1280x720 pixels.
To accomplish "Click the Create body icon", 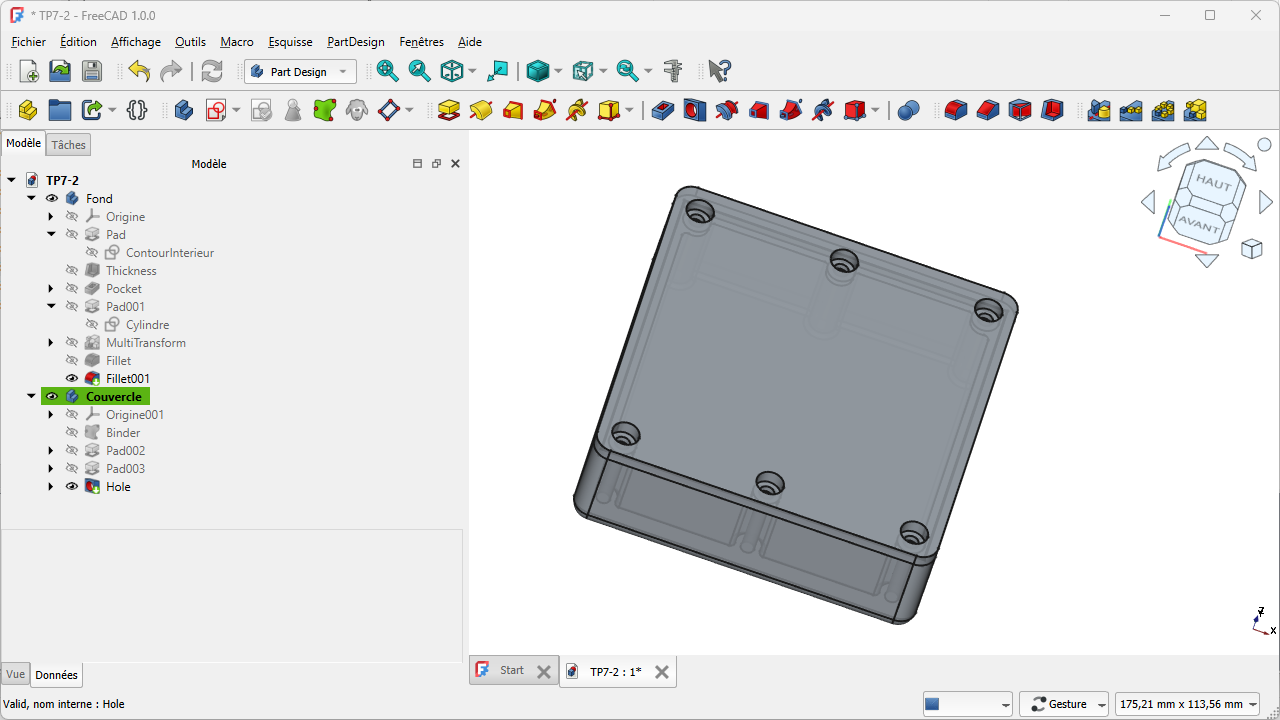I will 184,110.
